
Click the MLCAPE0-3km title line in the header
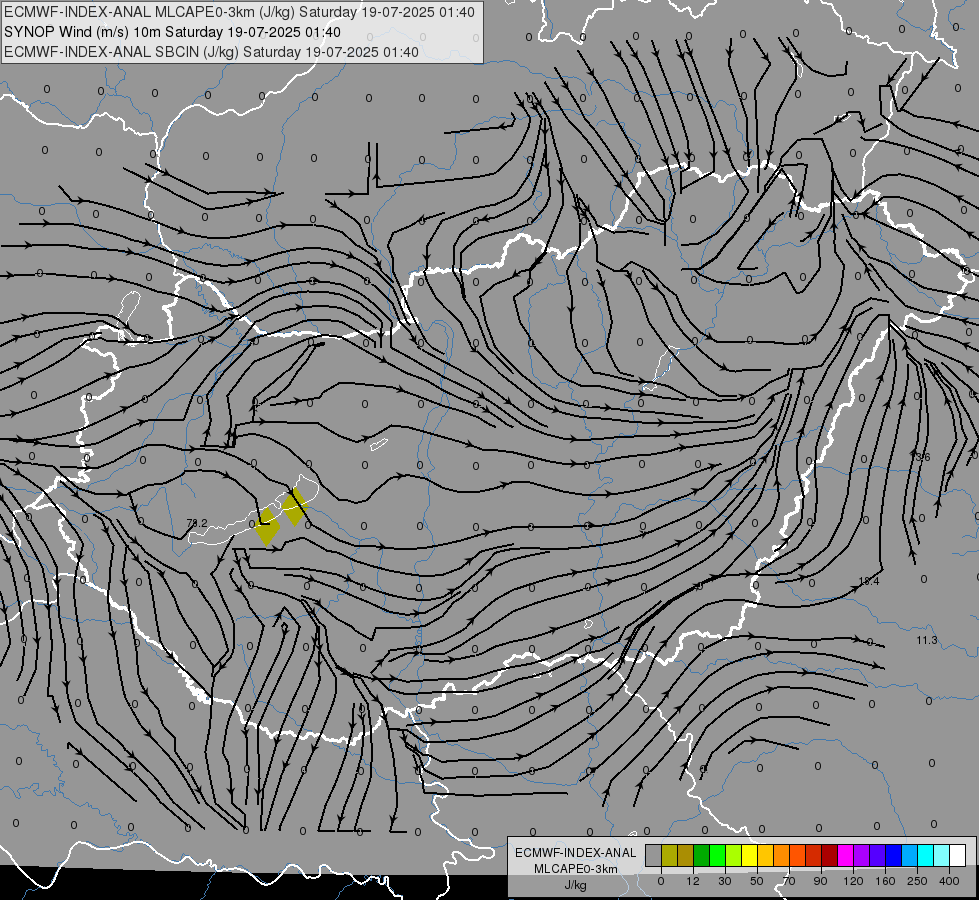(239, 12)
